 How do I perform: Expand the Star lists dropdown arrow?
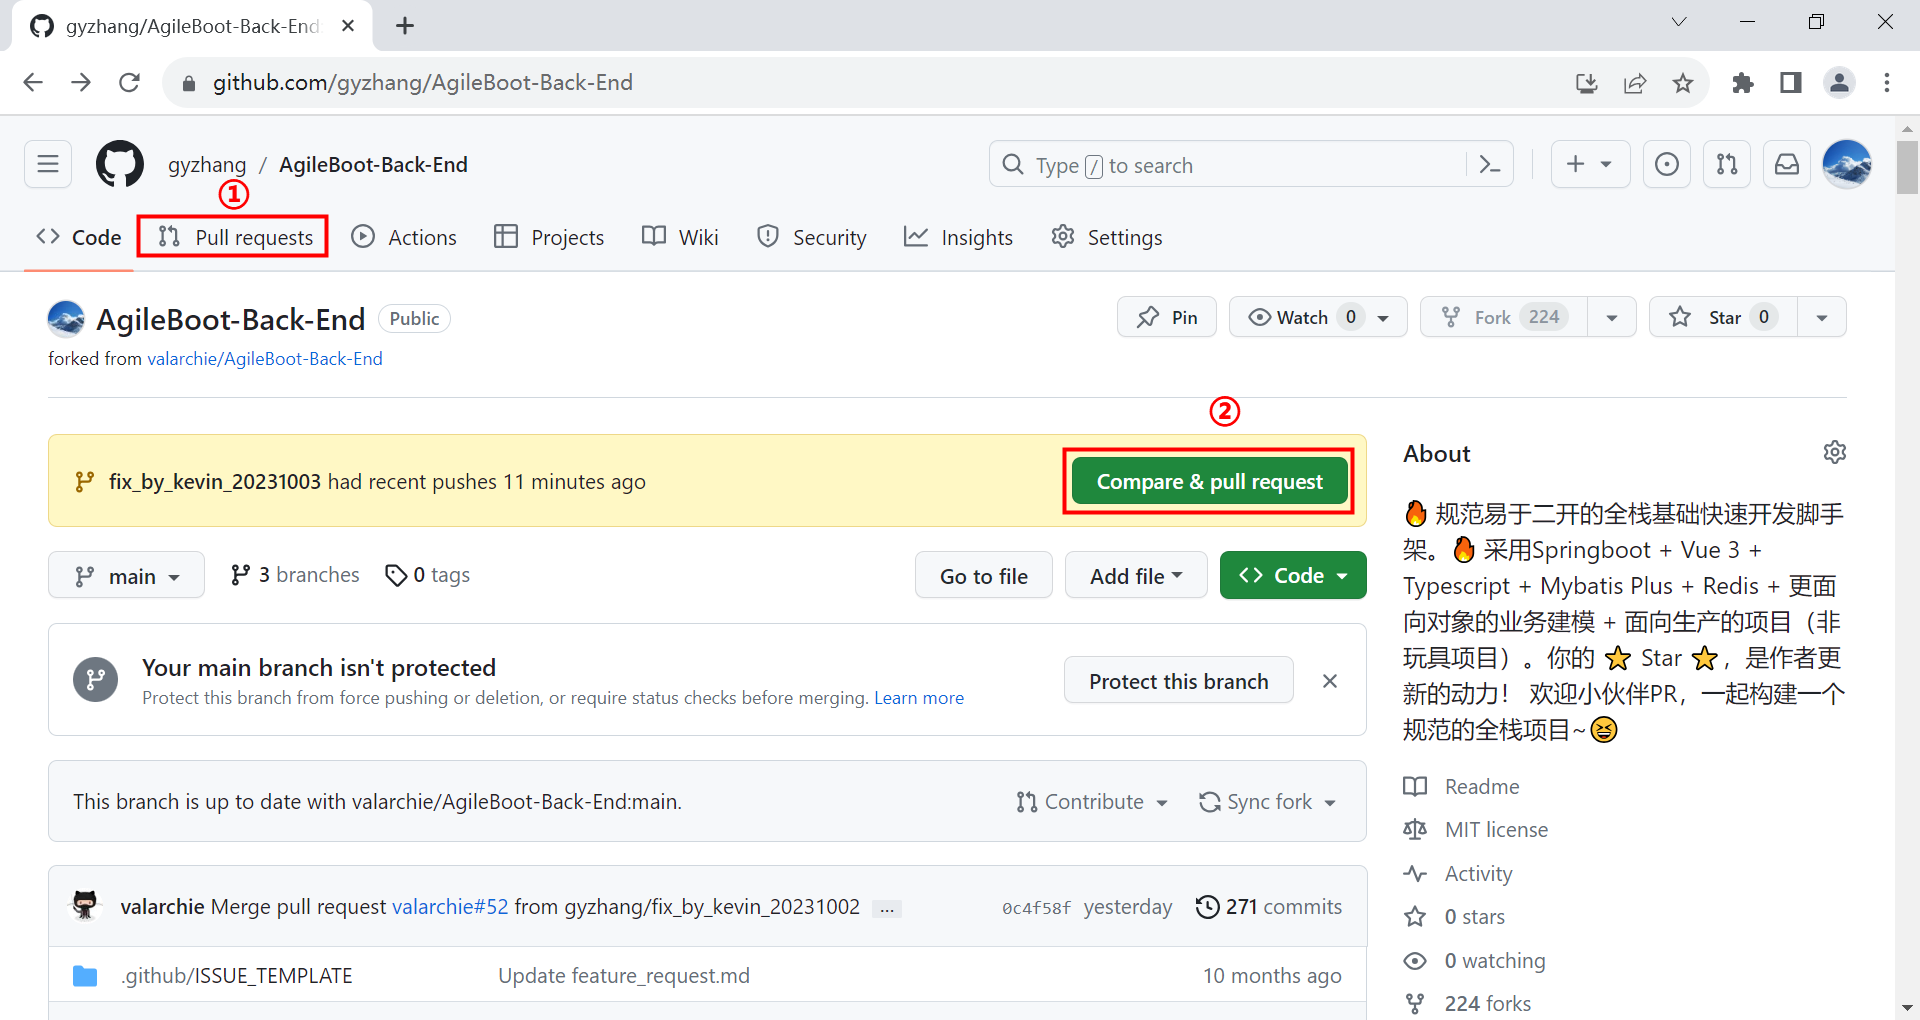coord(1822,317)
